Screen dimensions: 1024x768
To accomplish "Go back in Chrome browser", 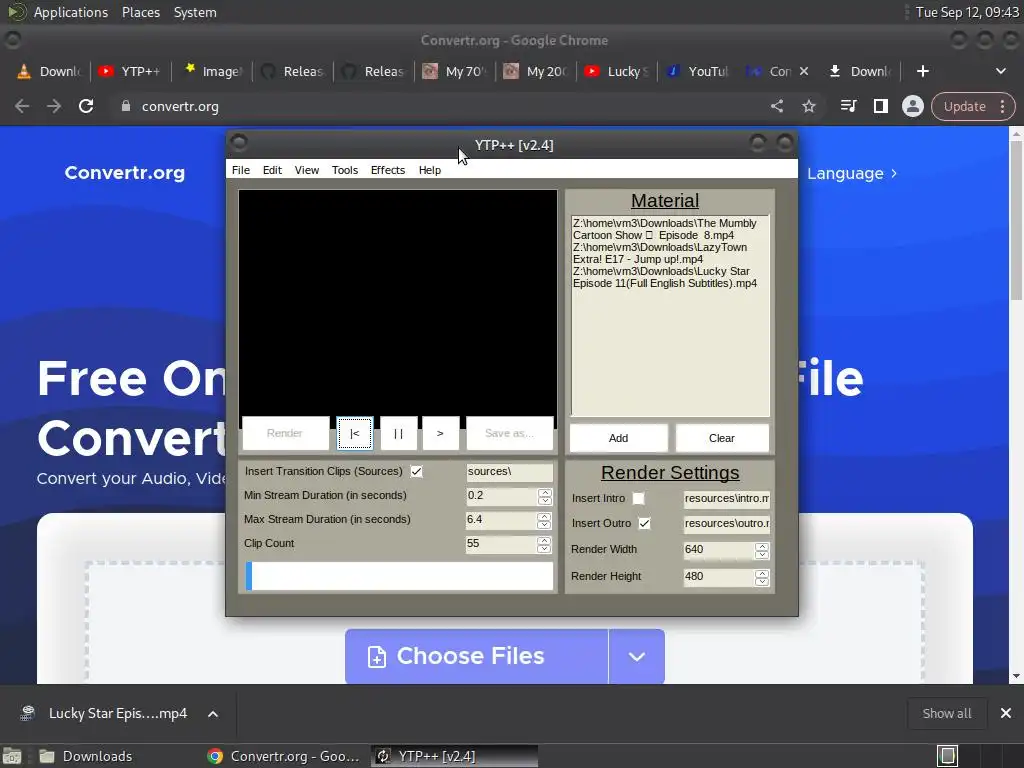I will (22, 106).
